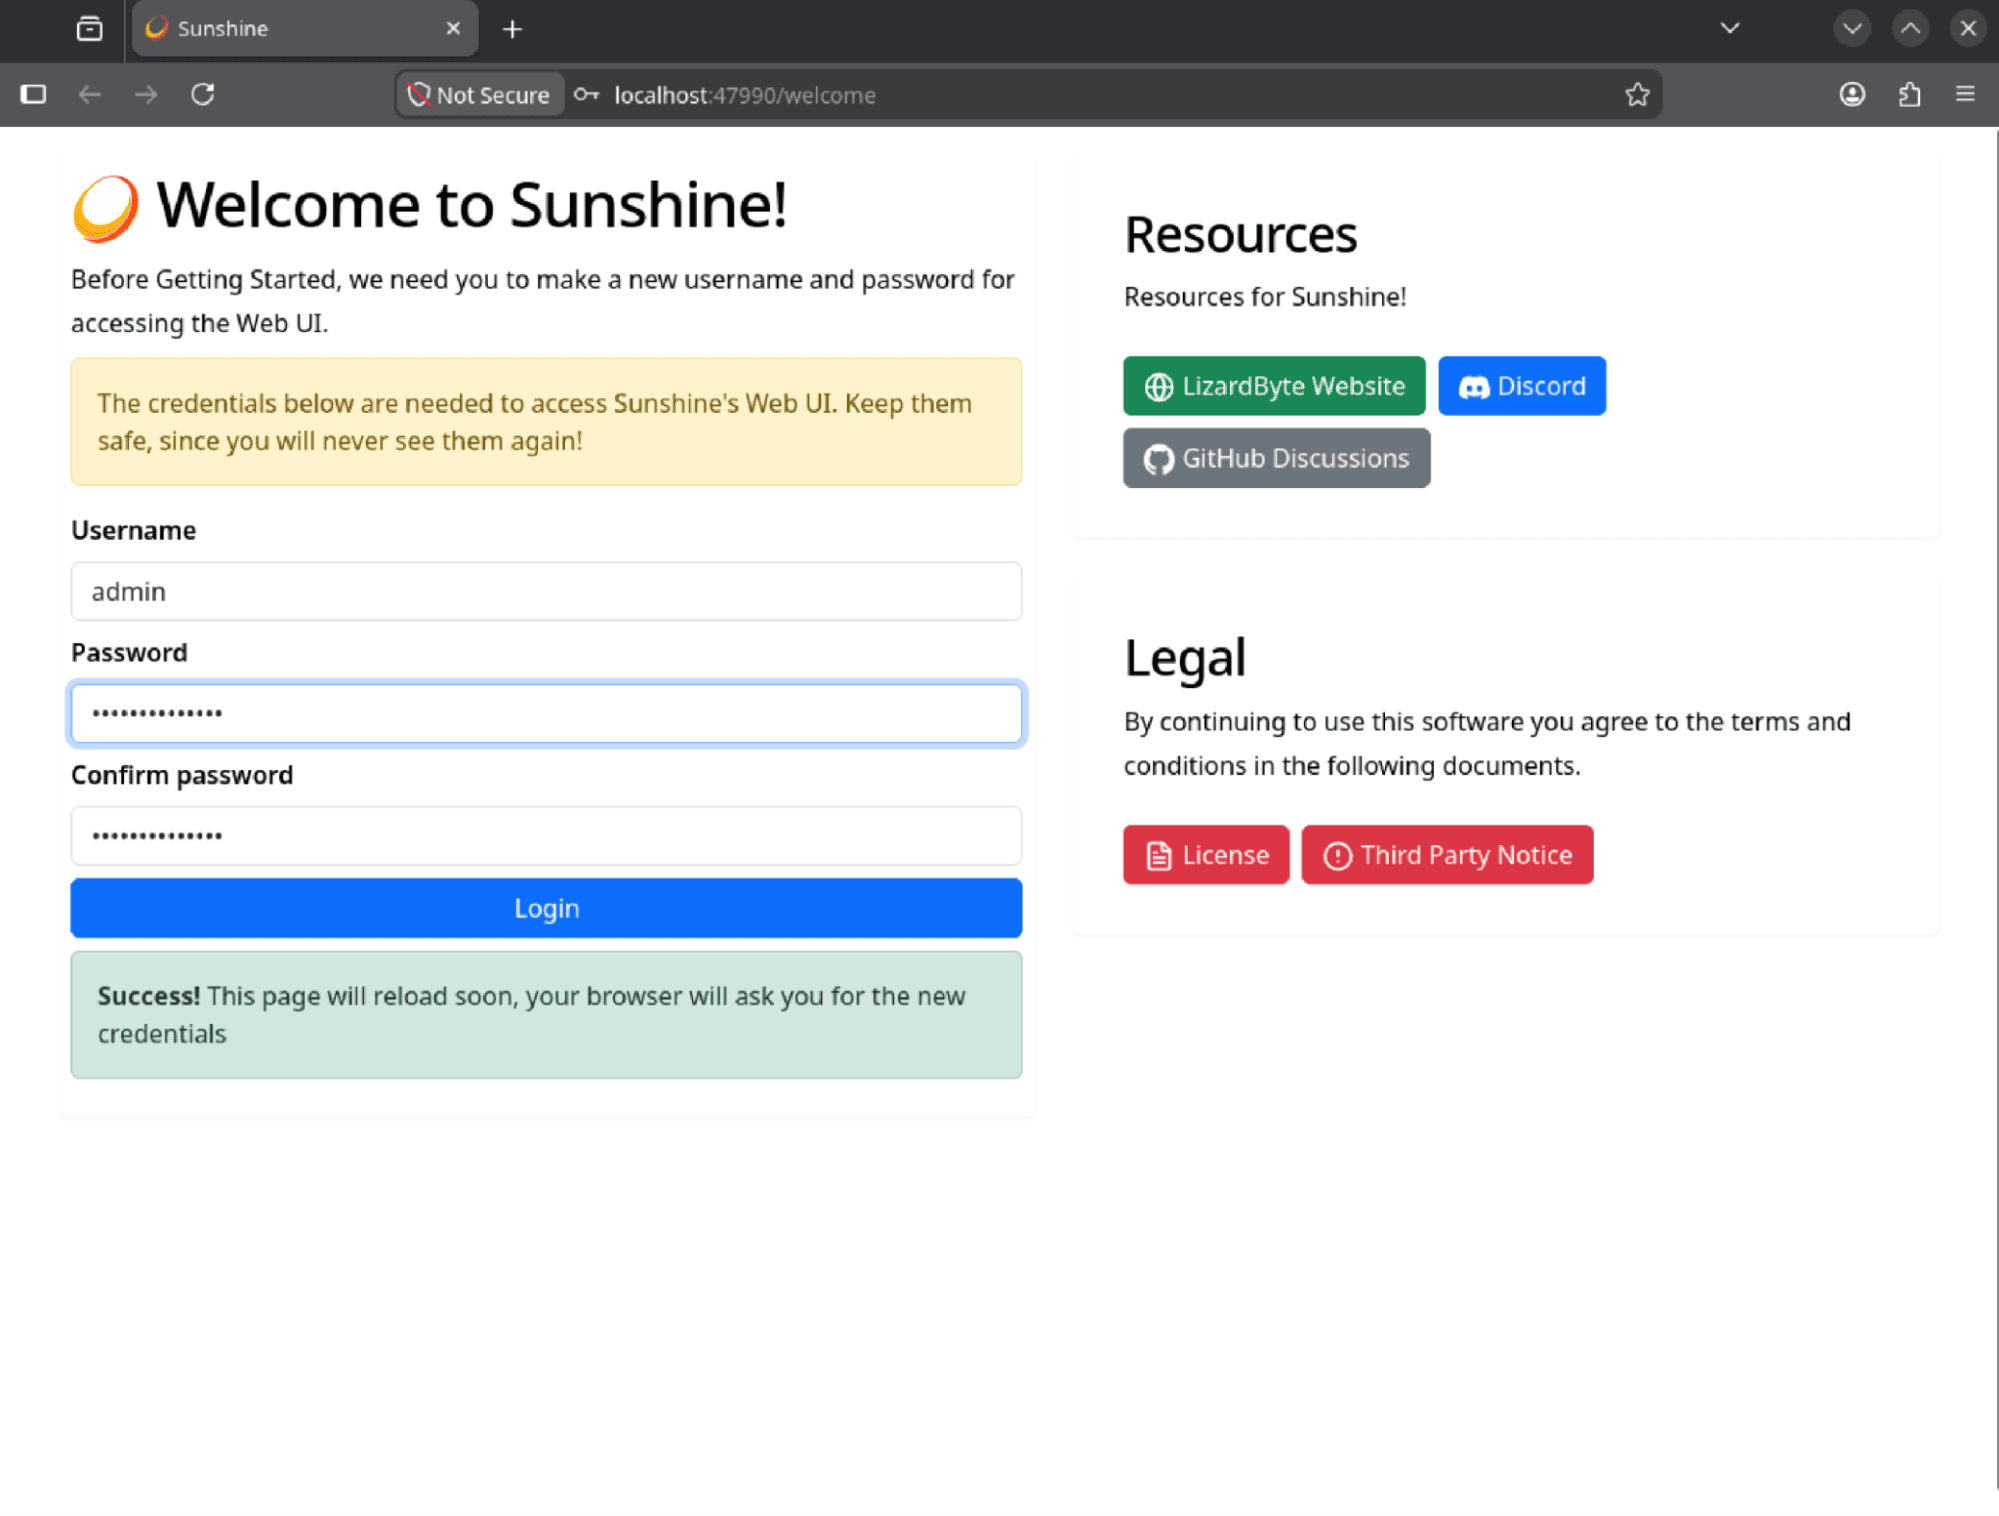The height and width of the screenshot is (1516, 1999).
Task: Reload the page with the browser refresh icon
Action: click(203, 94)
